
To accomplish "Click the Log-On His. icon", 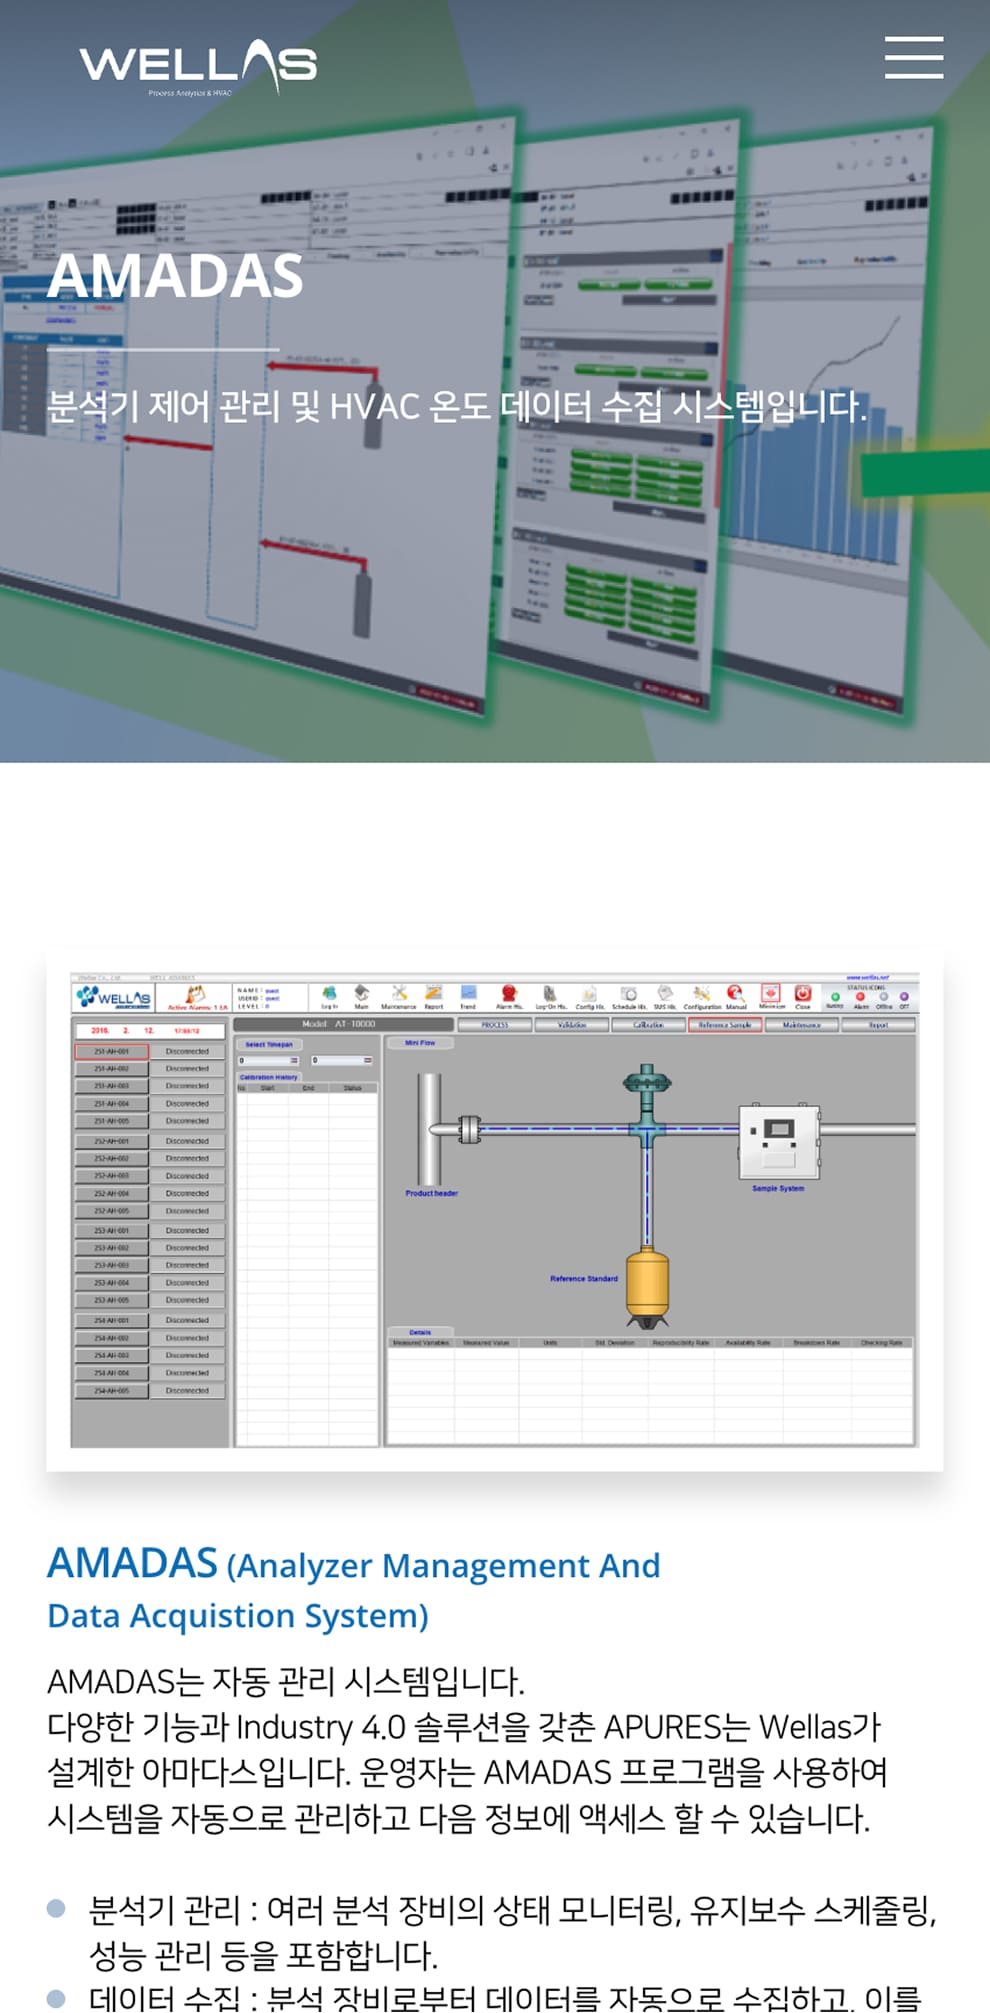I will tap(550, 996).
